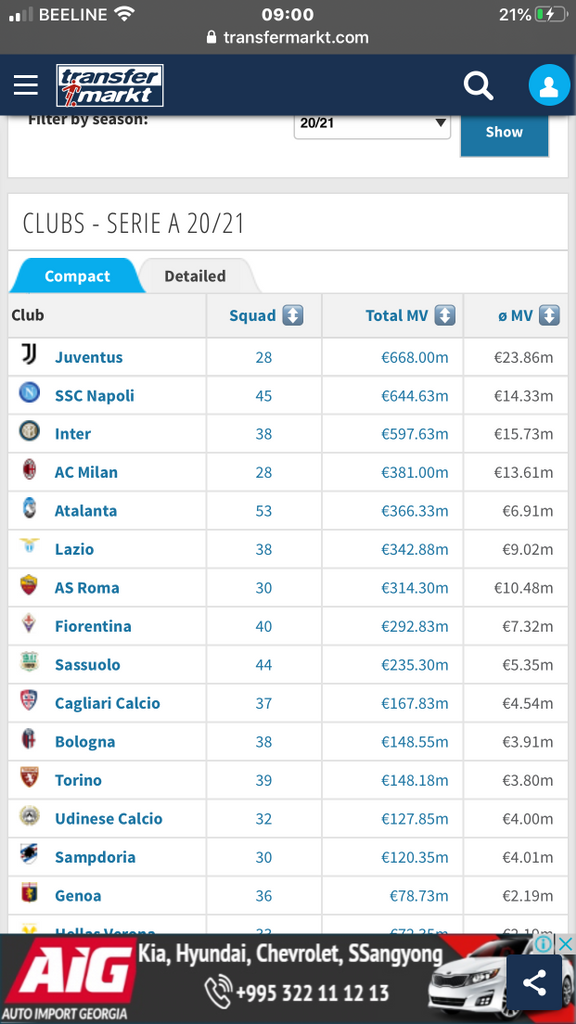Viewport: 576px width, 1024px height.
Task: Sort table by average MV arrows
Action: 549,316
